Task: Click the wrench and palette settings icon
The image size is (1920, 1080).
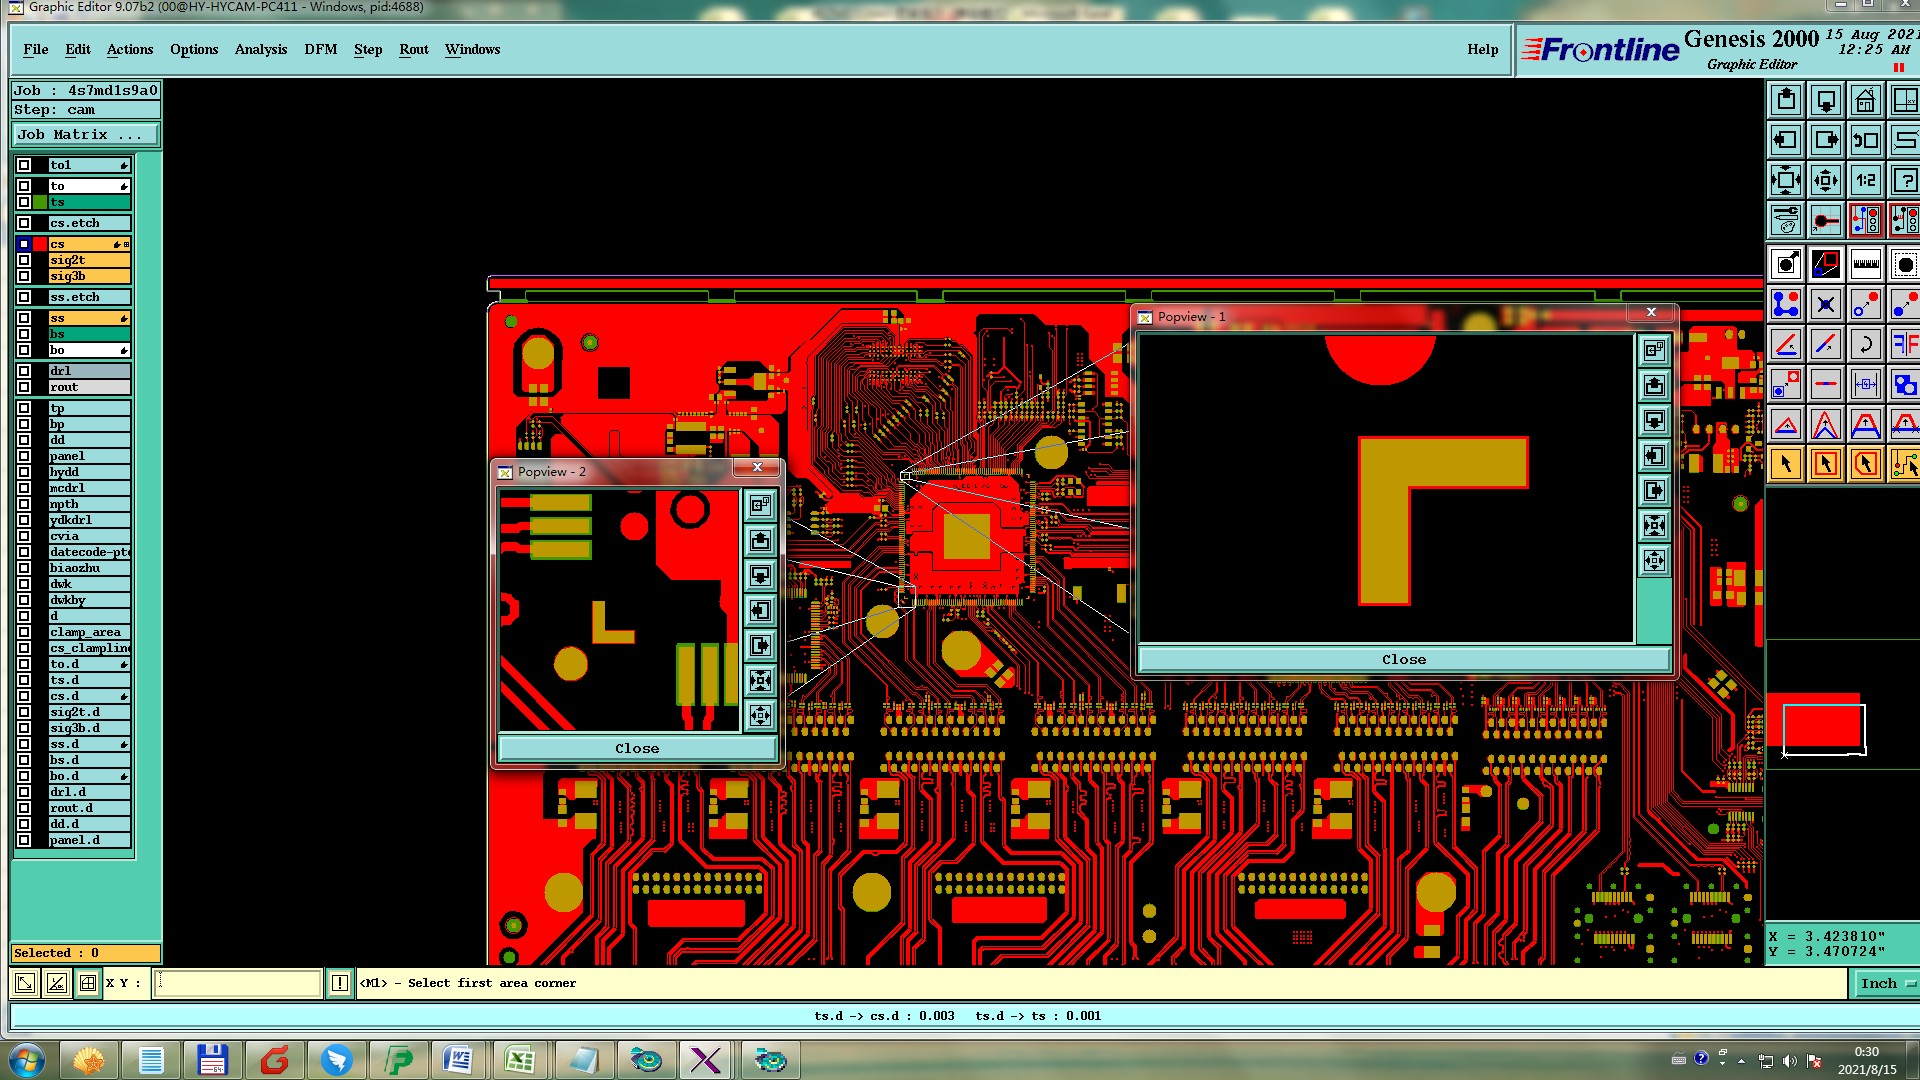Action: [x=1786, y=219]
